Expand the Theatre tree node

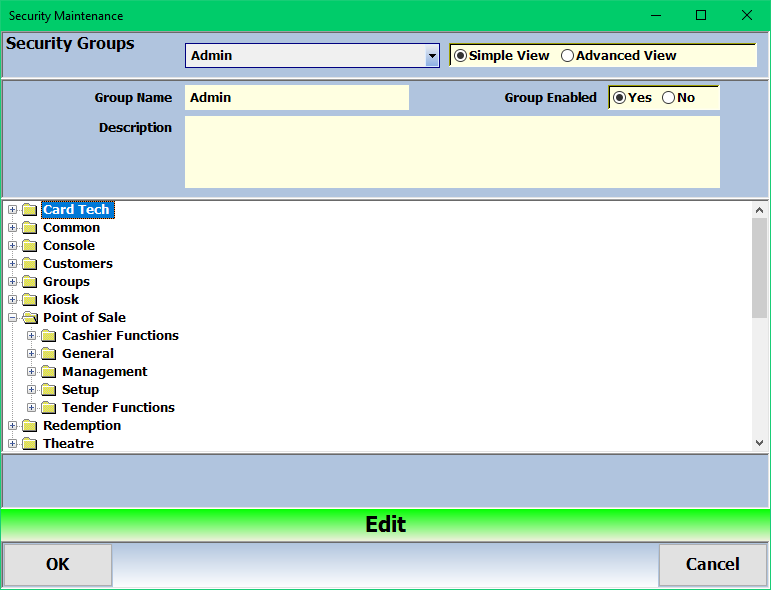[x=13, y=444]
